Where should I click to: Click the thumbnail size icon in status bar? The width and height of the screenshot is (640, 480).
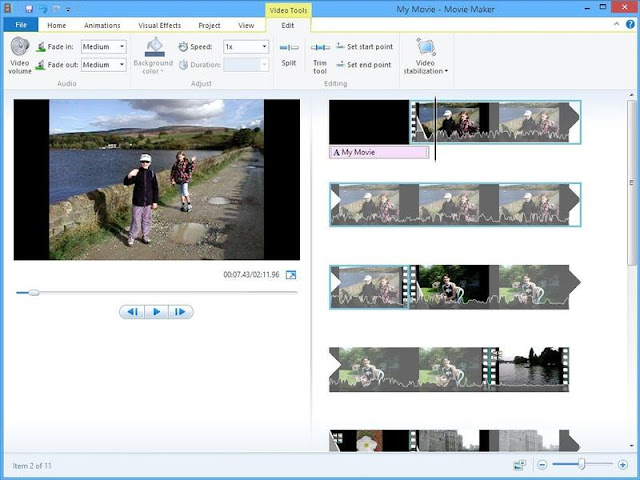tap(520, 464)
